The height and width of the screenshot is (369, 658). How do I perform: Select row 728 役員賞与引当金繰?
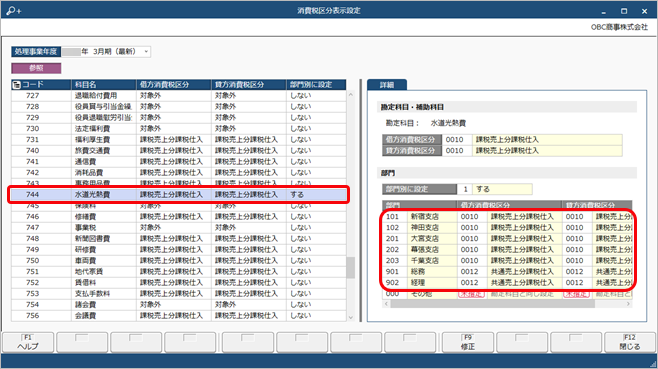tap(179, 107)
